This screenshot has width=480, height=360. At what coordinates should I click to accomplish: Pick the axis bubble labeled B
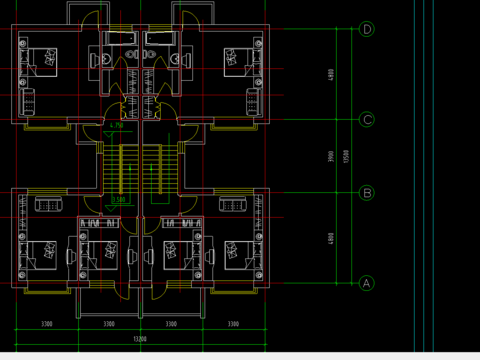click(367, 193)
